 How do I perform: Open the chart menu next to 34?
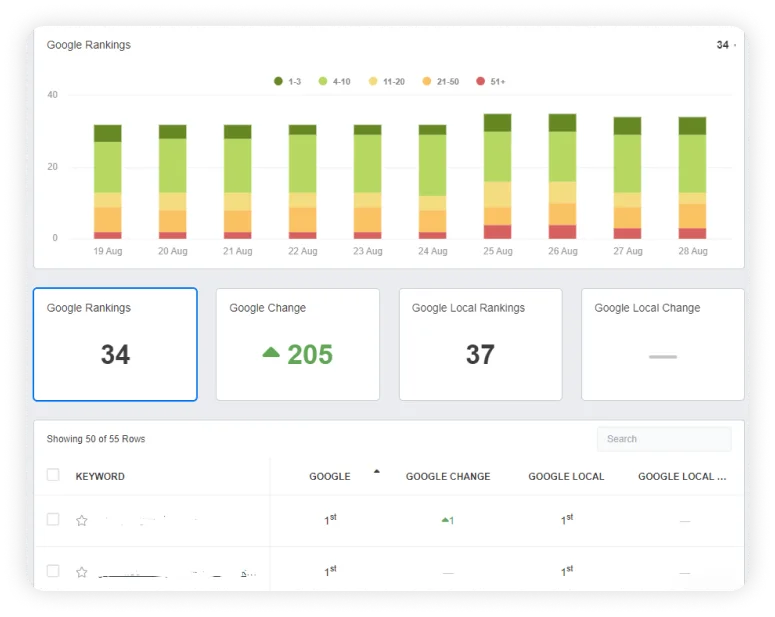click(735, 45)
